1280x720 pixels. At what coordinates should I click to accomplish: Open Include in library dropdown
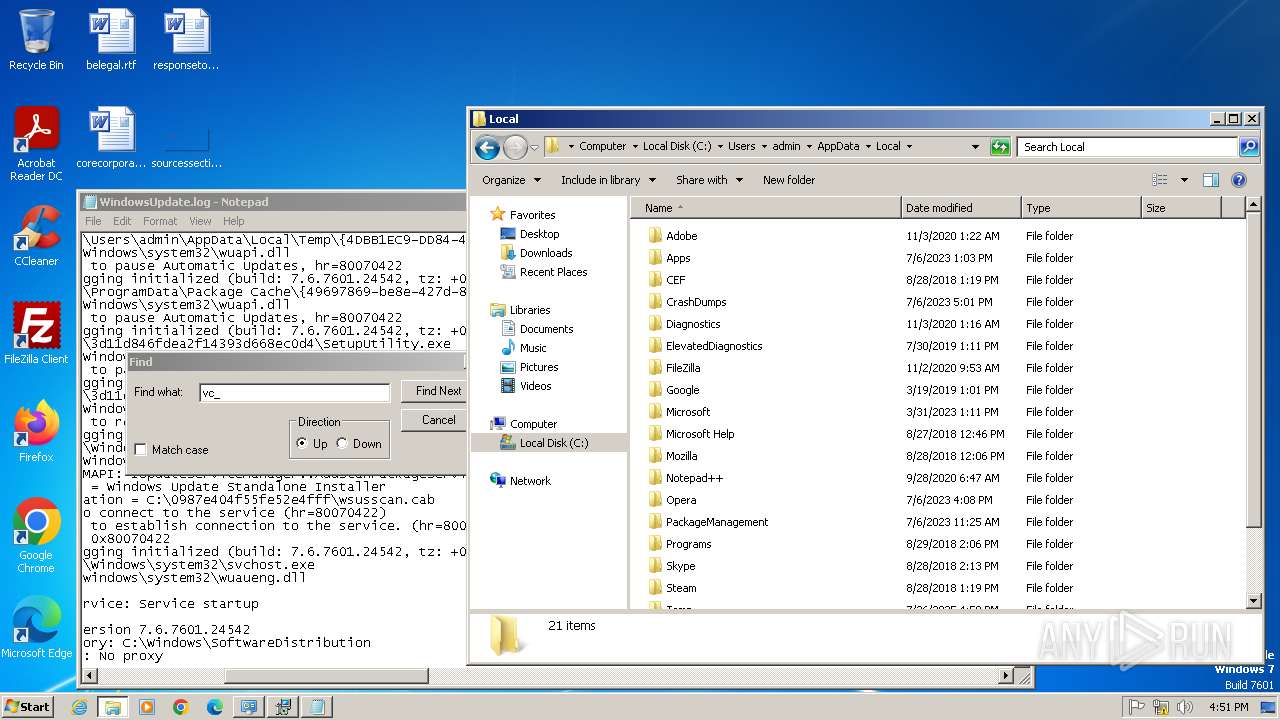point(608,180)
